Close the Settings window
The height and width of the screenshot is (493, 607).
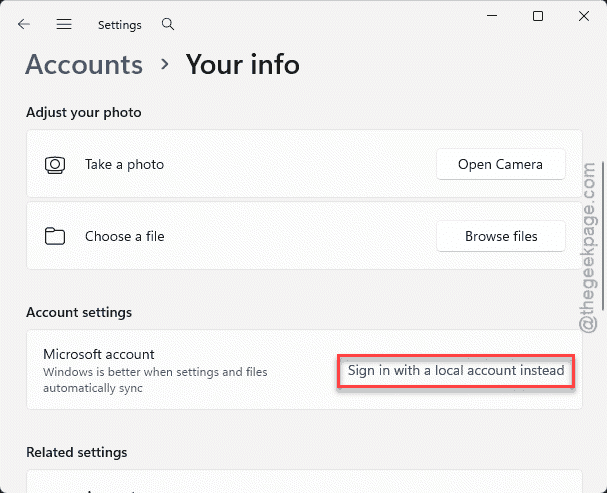click(x=584, y=16)
